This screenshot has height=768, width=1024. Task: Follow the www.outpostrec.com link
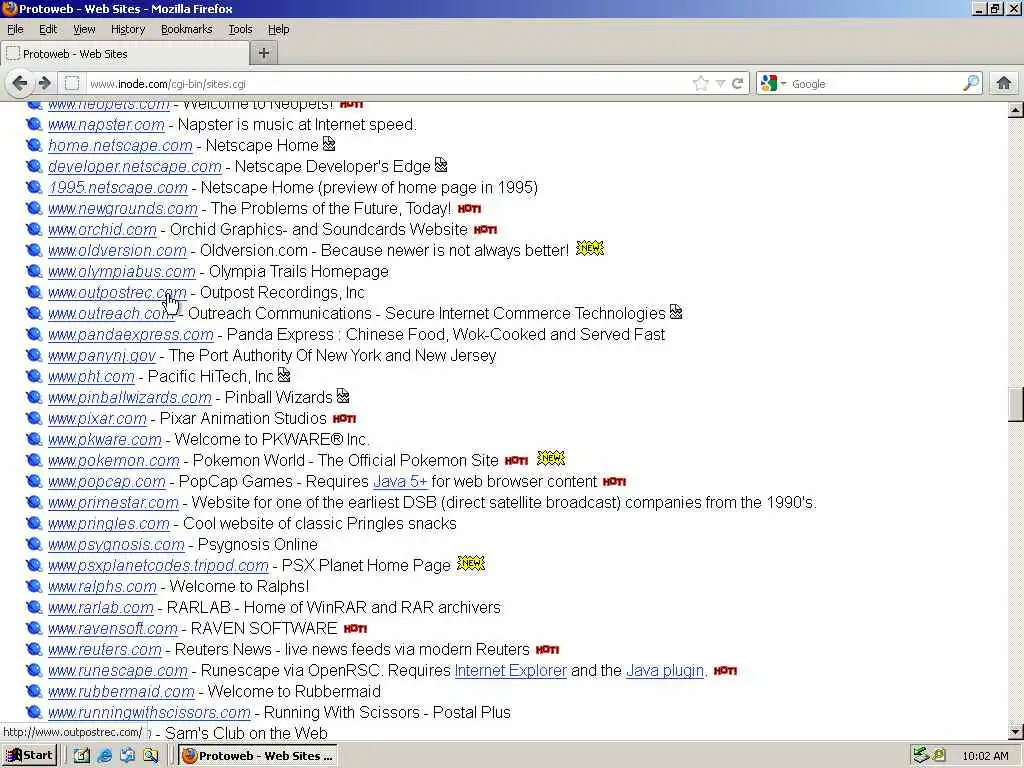pyautogui.click(x=117, y=293)
